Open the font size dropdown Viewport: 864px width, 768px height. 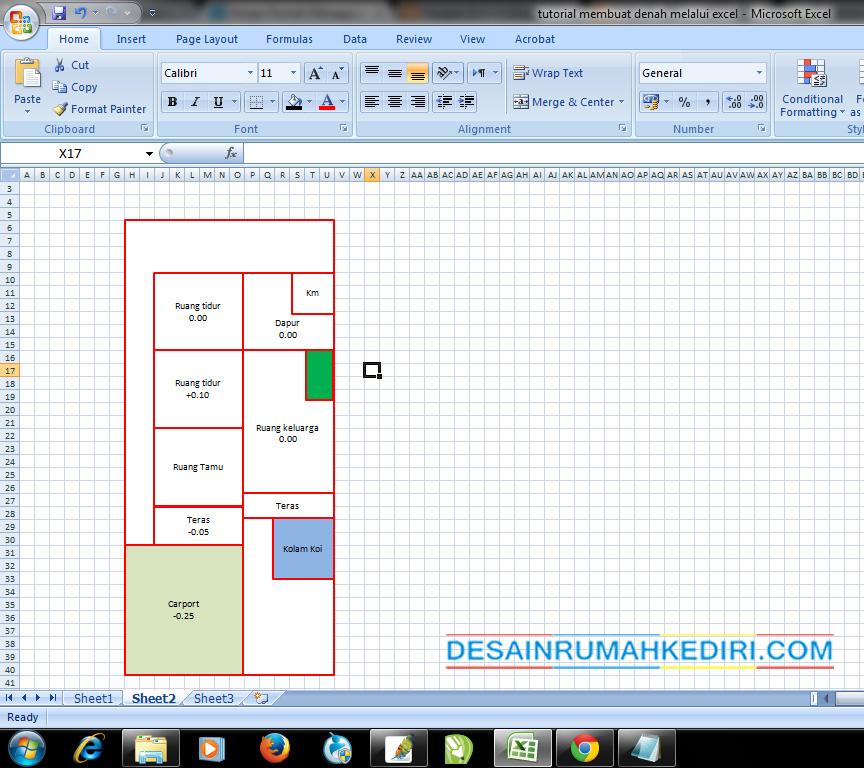pyautogui.click(x=291, y=72)
